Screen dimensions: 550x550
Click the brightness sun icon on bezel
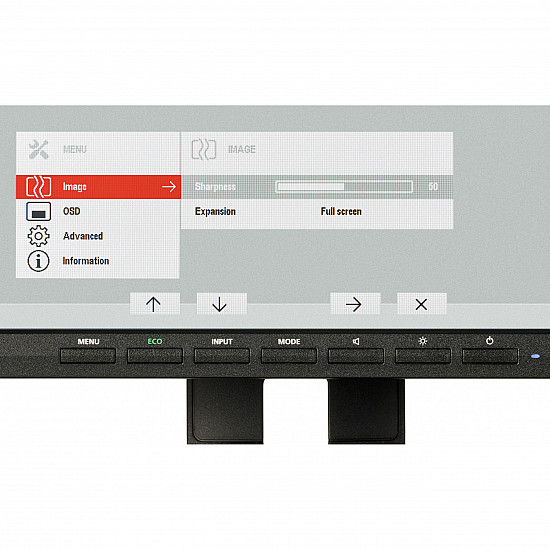423,341
